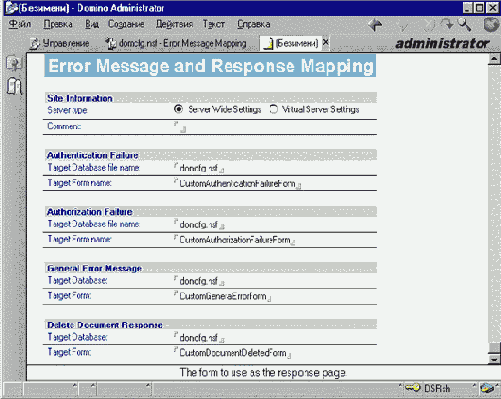The image size is (501, 399).
Task: Click the key icon in status bar
Action: 413,388
